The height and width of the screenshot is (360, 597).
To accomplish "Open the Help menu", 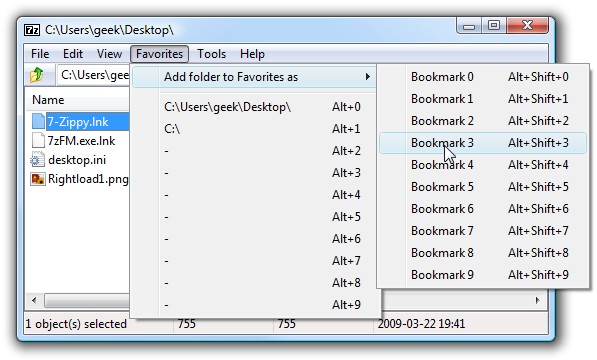I will pyautogui.click(x=252, y=54).
